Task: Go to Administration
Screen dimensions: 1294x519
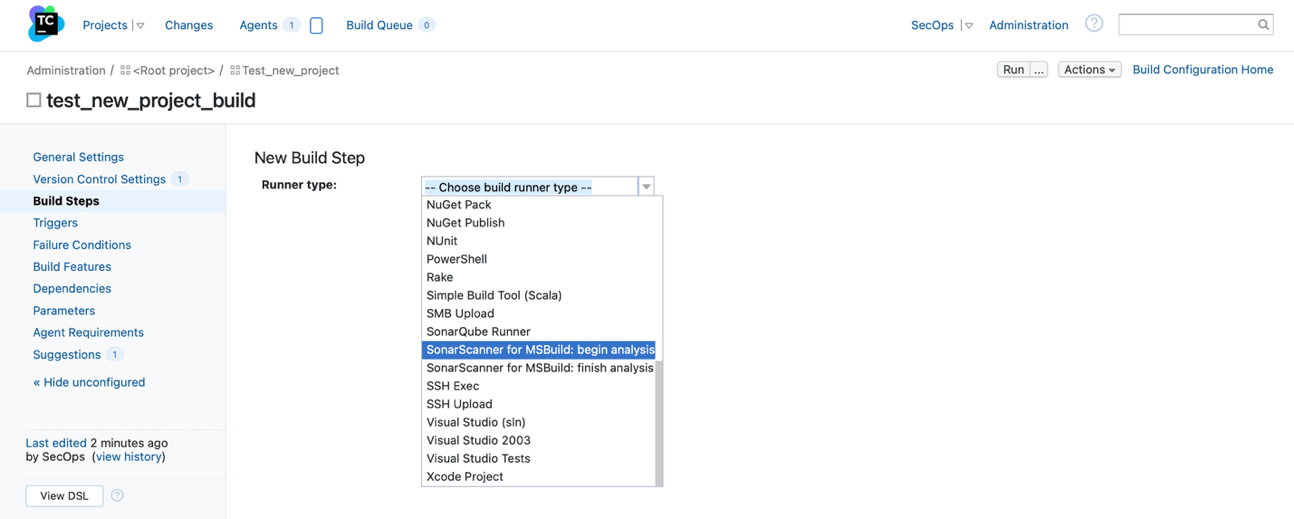Action: (x=1028, y=25)
